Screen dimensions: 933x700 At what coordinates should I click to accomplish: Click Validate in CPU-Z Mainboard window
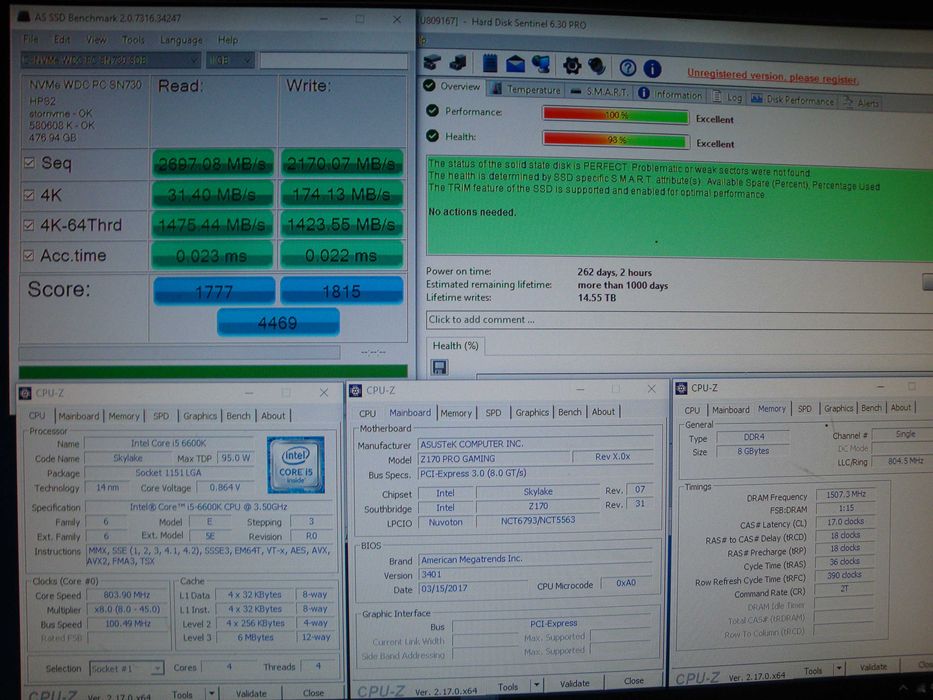[x=574, y=683]
